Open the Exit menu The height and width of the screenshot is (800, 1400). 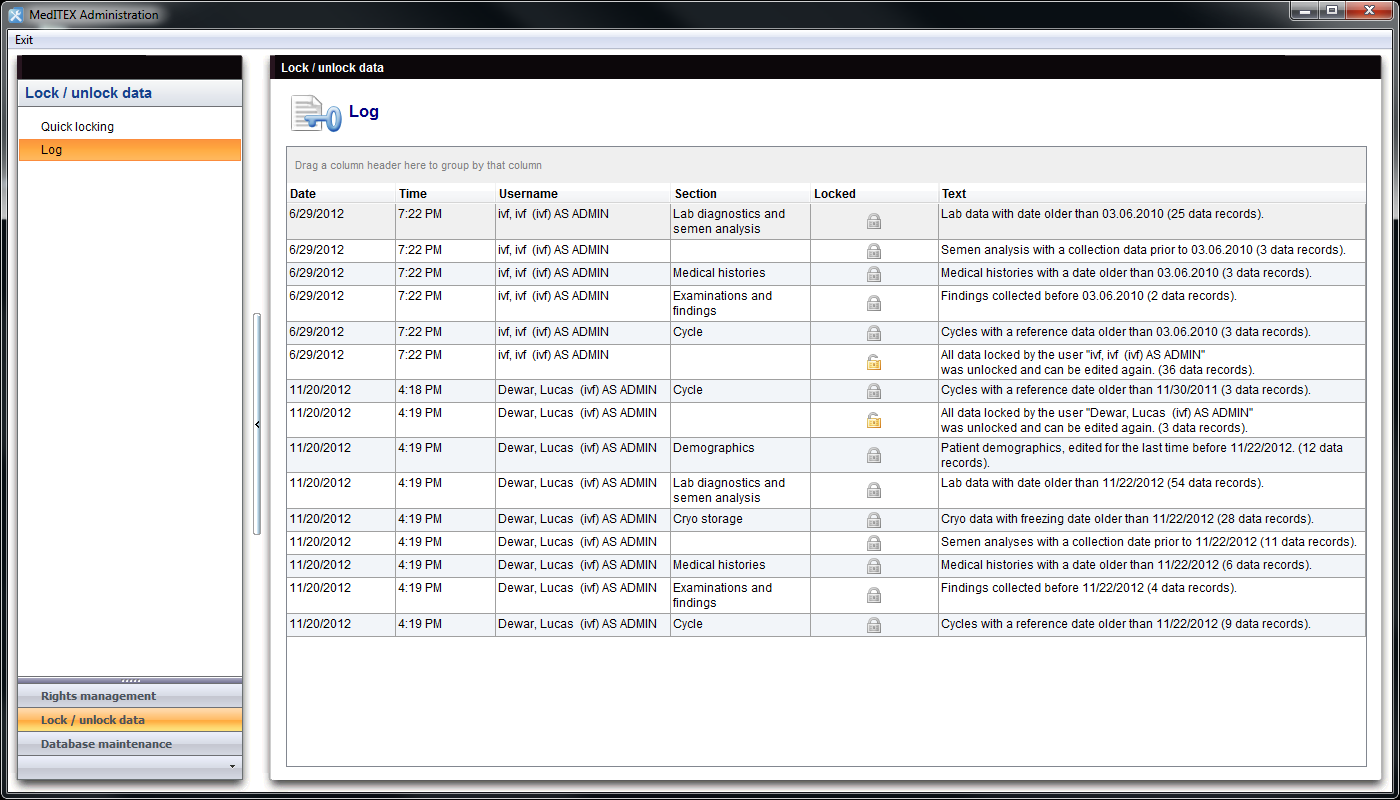click(x=24, y=40)
